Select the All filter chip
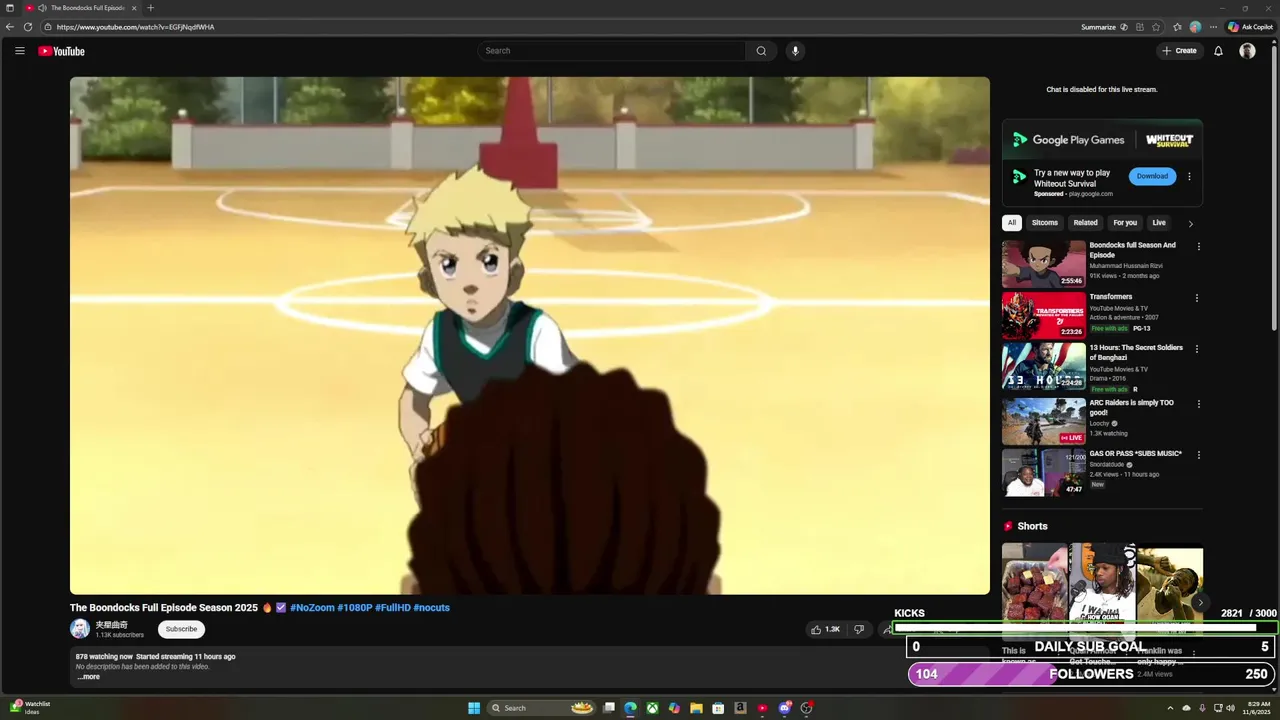The image size is (1280, 720). (x=1012, y=223)
